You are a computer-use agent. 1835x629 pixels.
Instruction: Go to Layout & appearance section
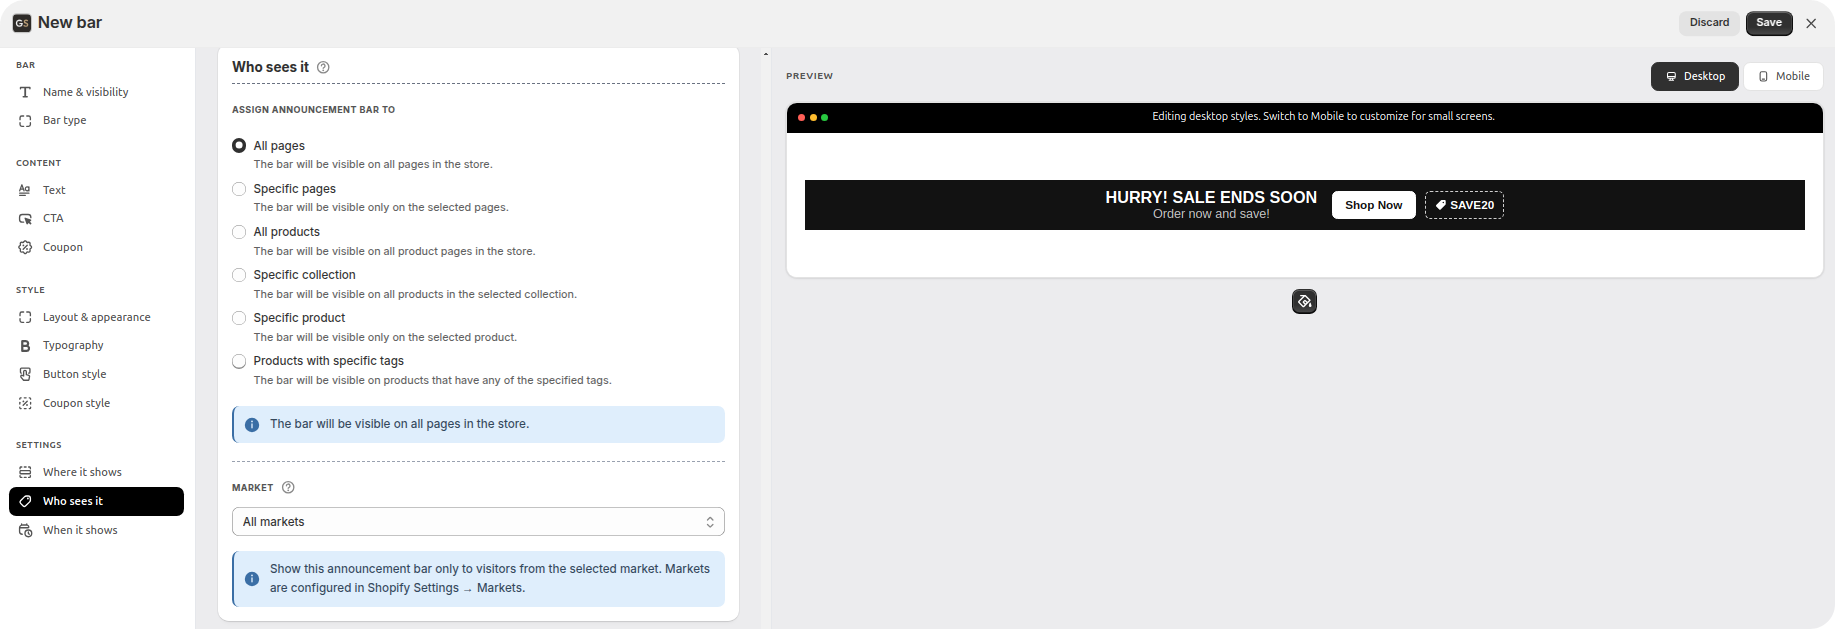(96, 317)
